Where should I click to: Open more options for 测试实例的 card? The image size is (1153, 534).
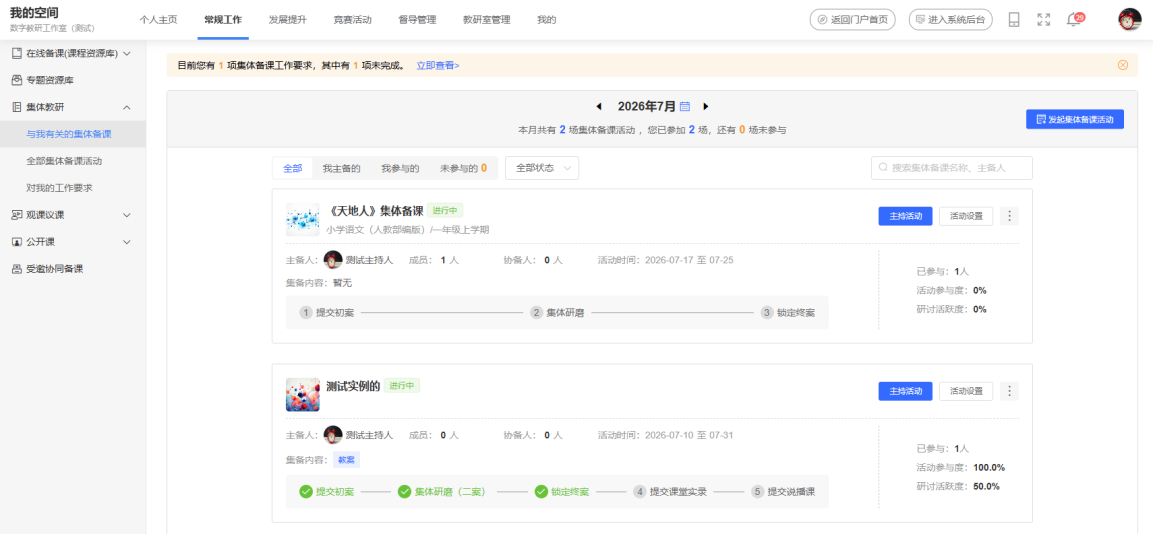(1010, 391)
